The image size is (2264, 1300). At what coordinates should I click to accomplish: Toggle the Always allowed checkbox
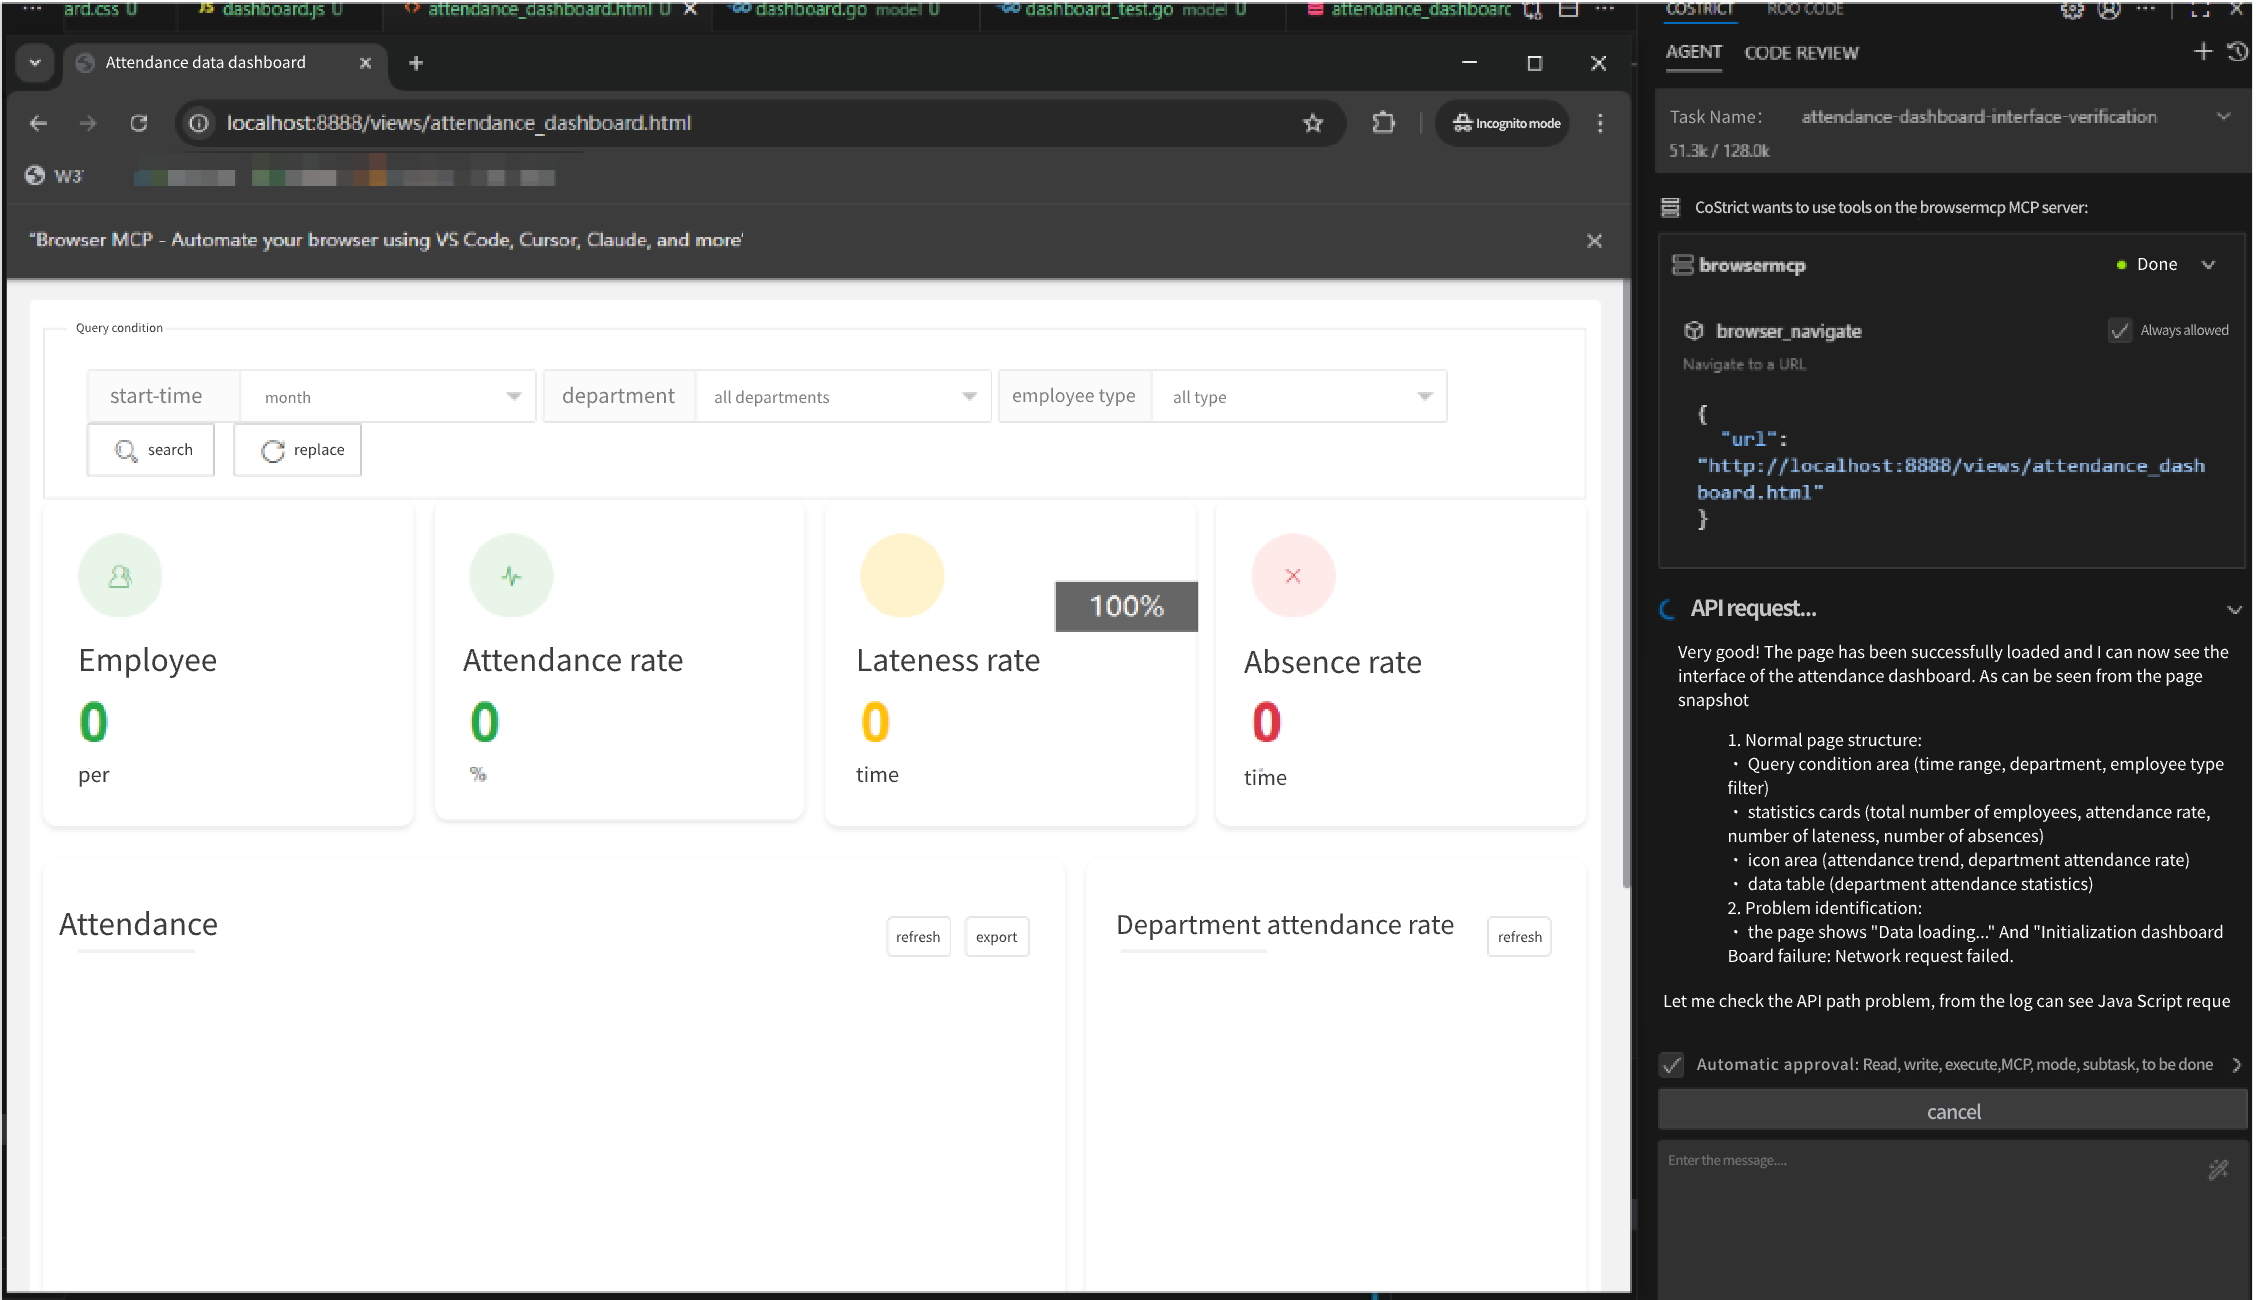pos(2119,331)
